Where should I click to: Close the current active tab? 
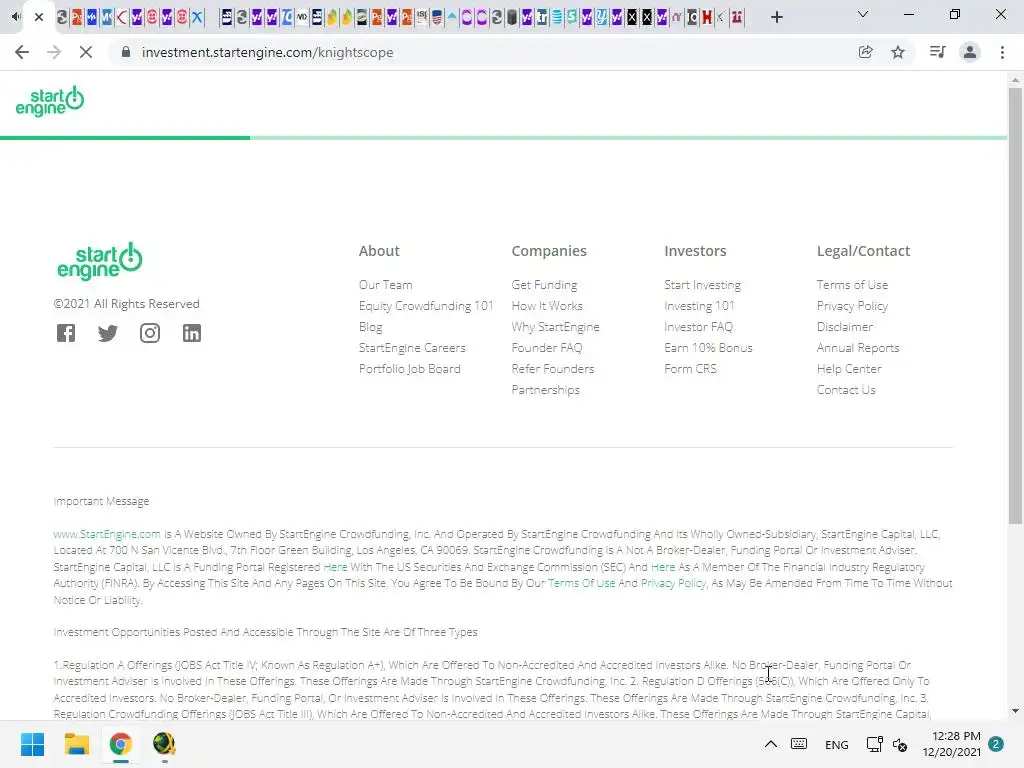[39, 17]
